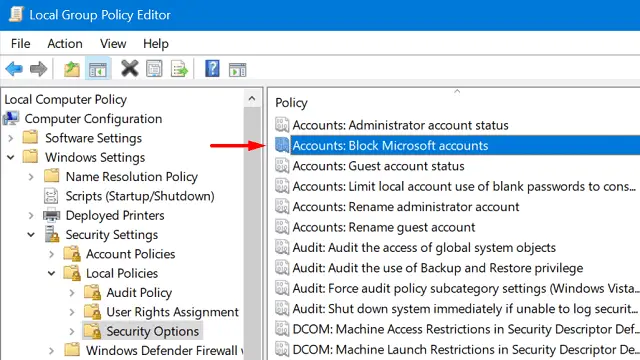The image size is (640, 360).
Task: Click the Delete X toolbar icon
Action: pos(129,69)
